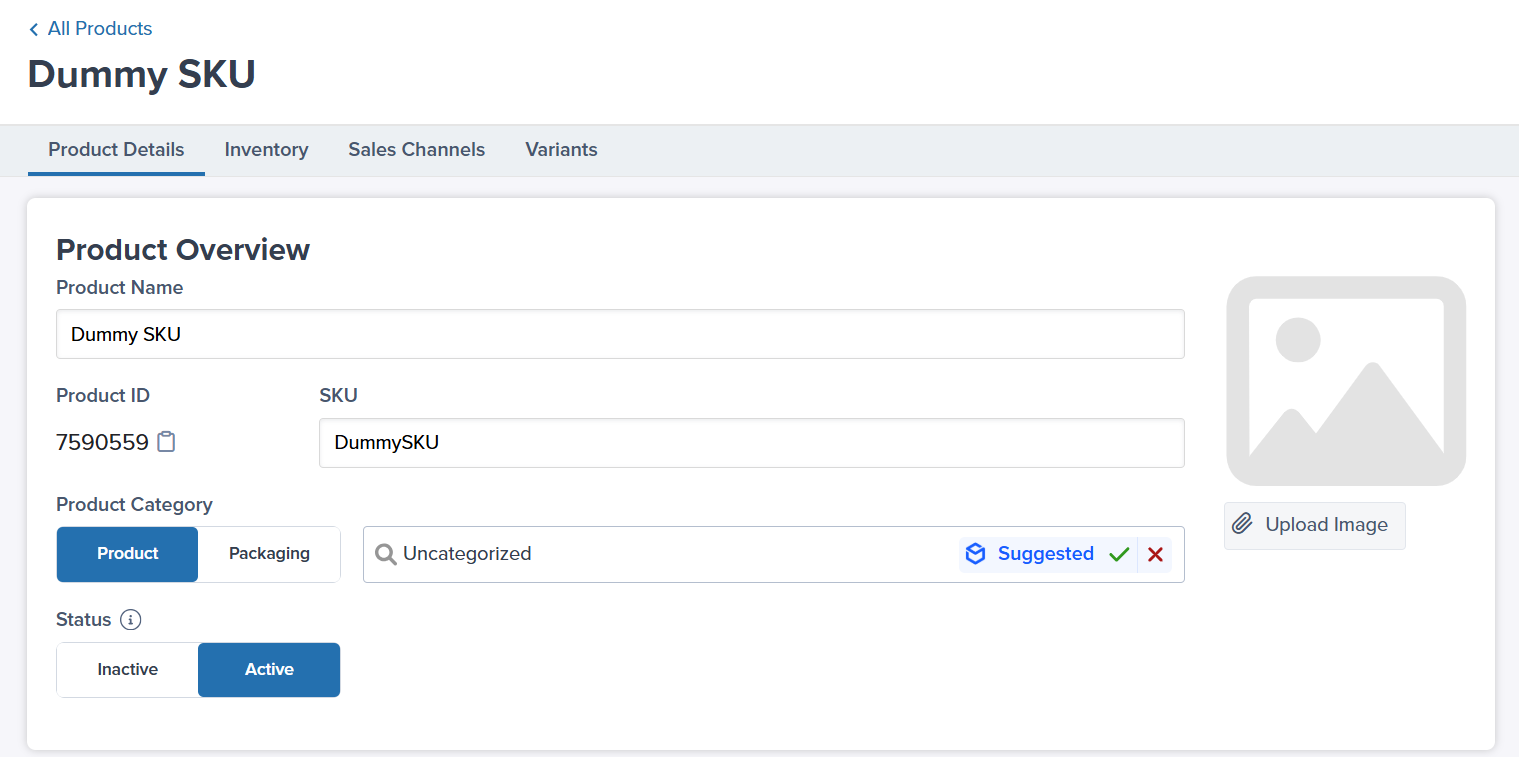1519x757 pixels.
Task: Click the Upload Image button
Action: click(x=1314, y=524)
